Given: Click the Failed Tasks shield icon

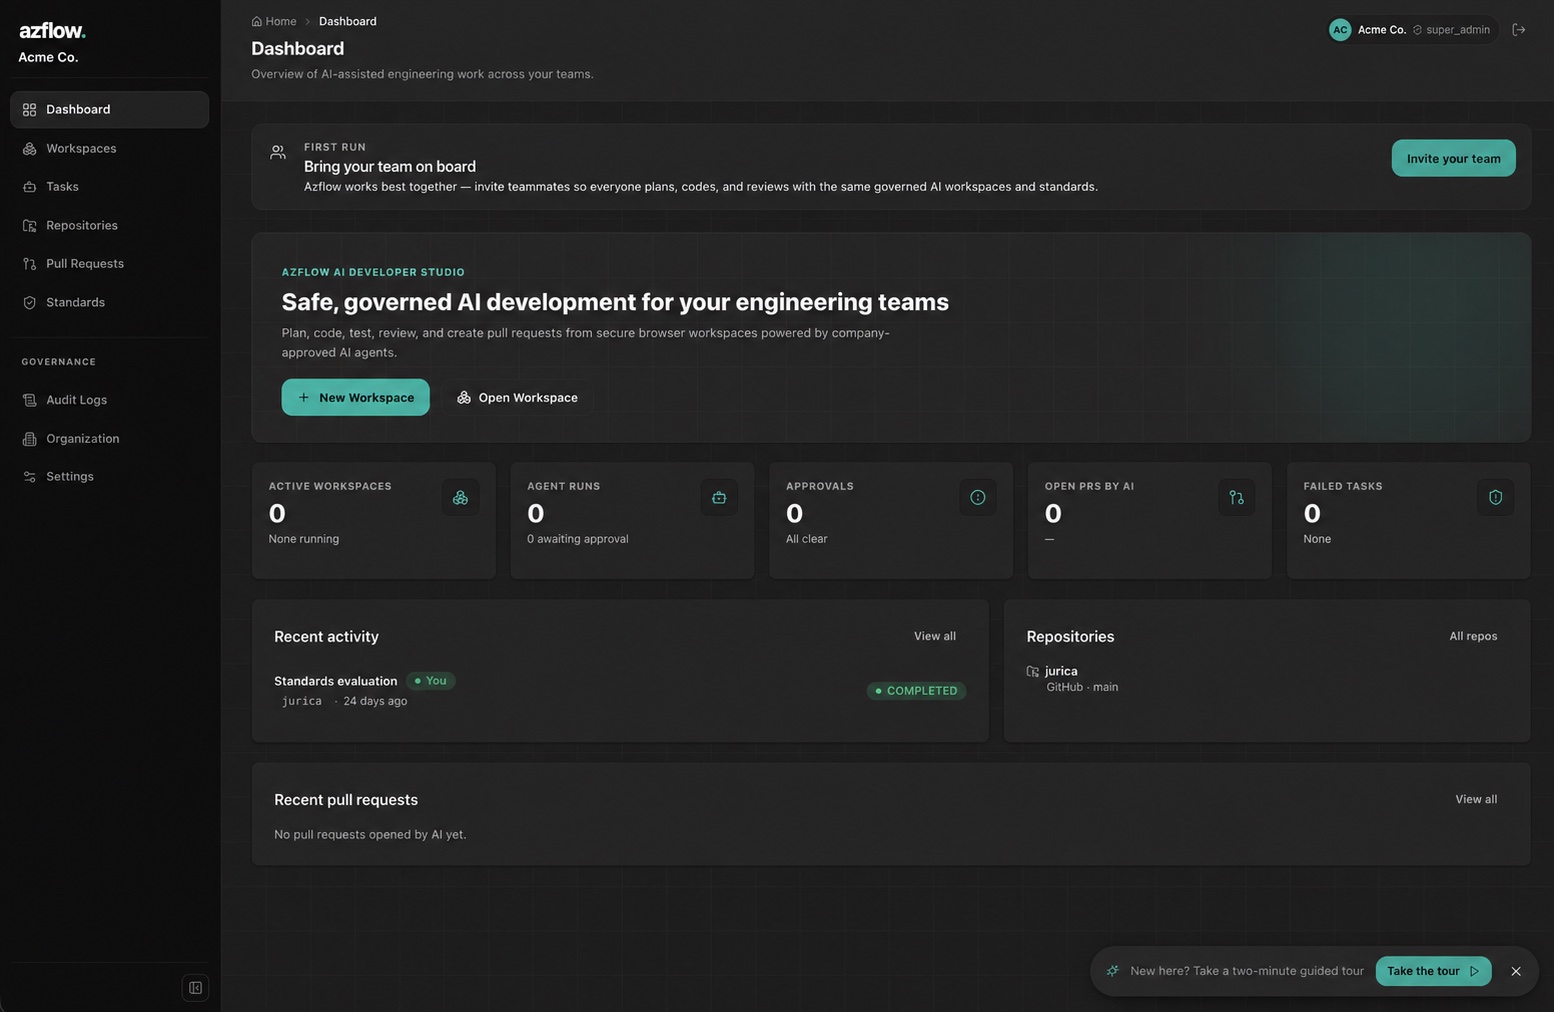Looking at the screenshot, I should tap(1495, 497).
